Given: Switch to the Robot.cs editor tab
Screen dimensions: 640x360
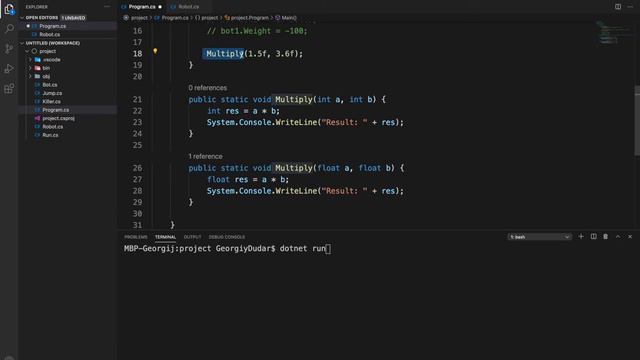Looking at the screenshot, I should click(x=188, y=7).
